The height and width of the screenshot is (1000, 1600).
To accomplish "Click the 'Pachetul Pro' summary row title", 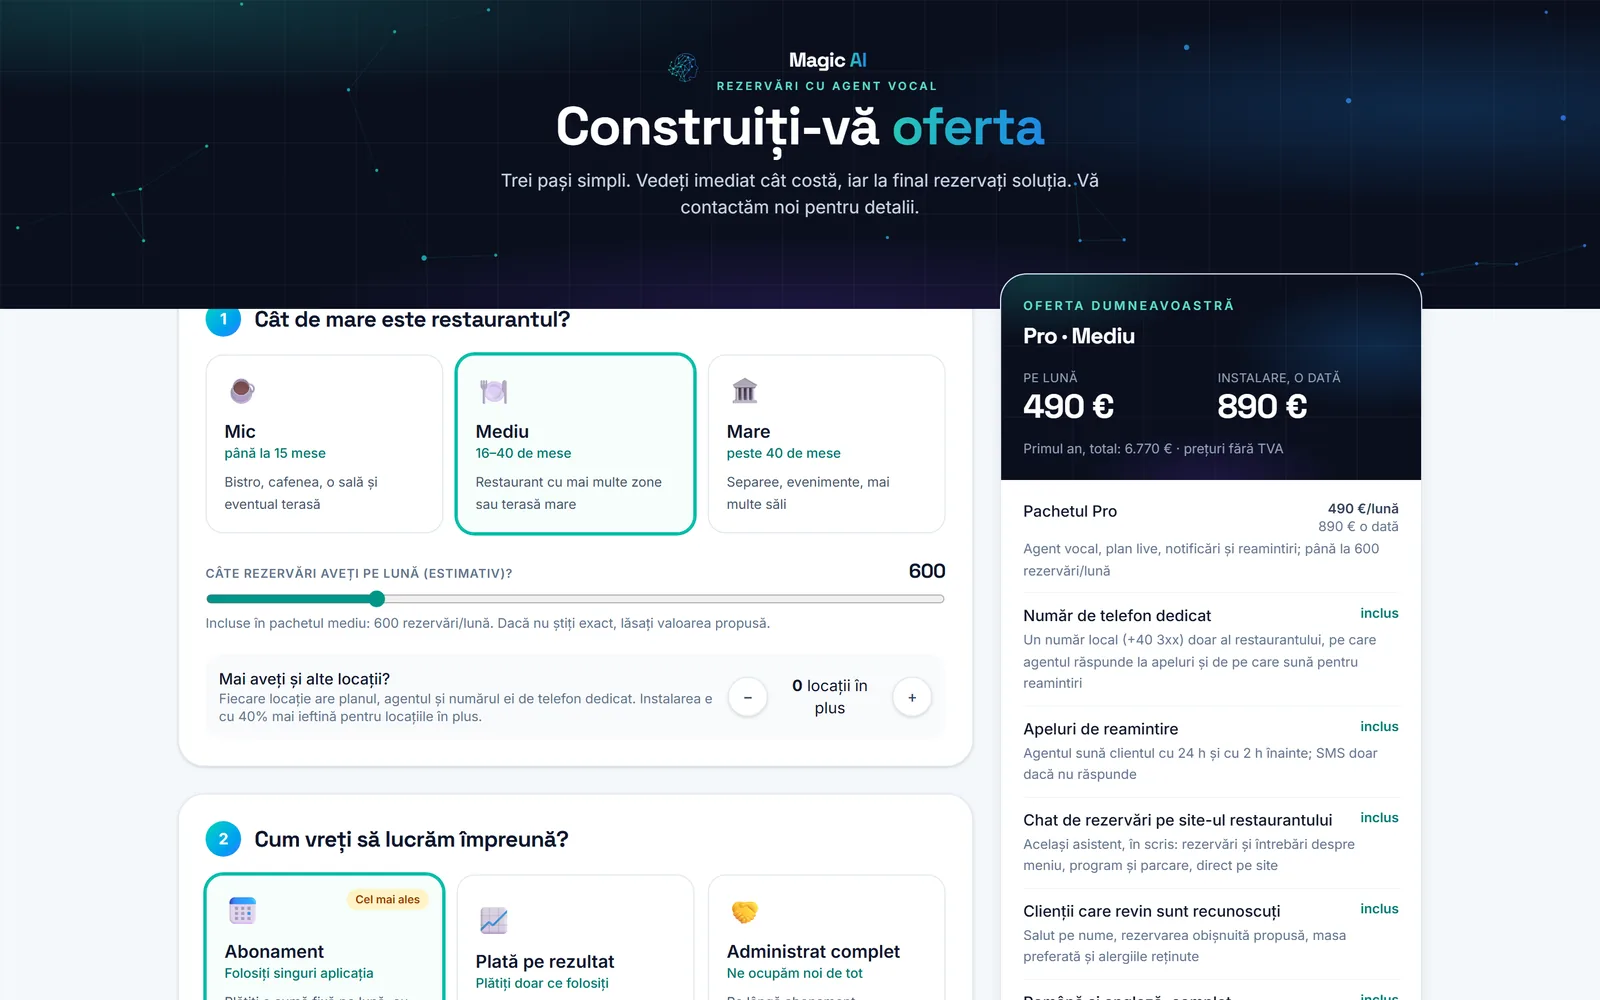I will click(1070, 511).
